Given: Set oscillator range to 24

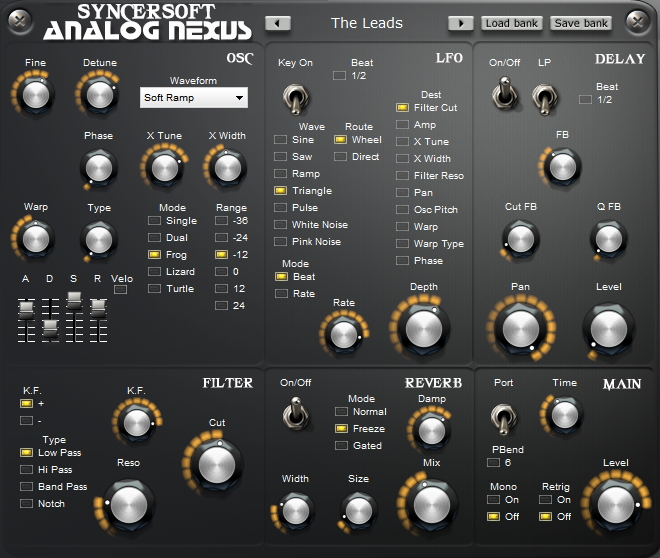Looking at the screenshot, I should pos(221,306).
